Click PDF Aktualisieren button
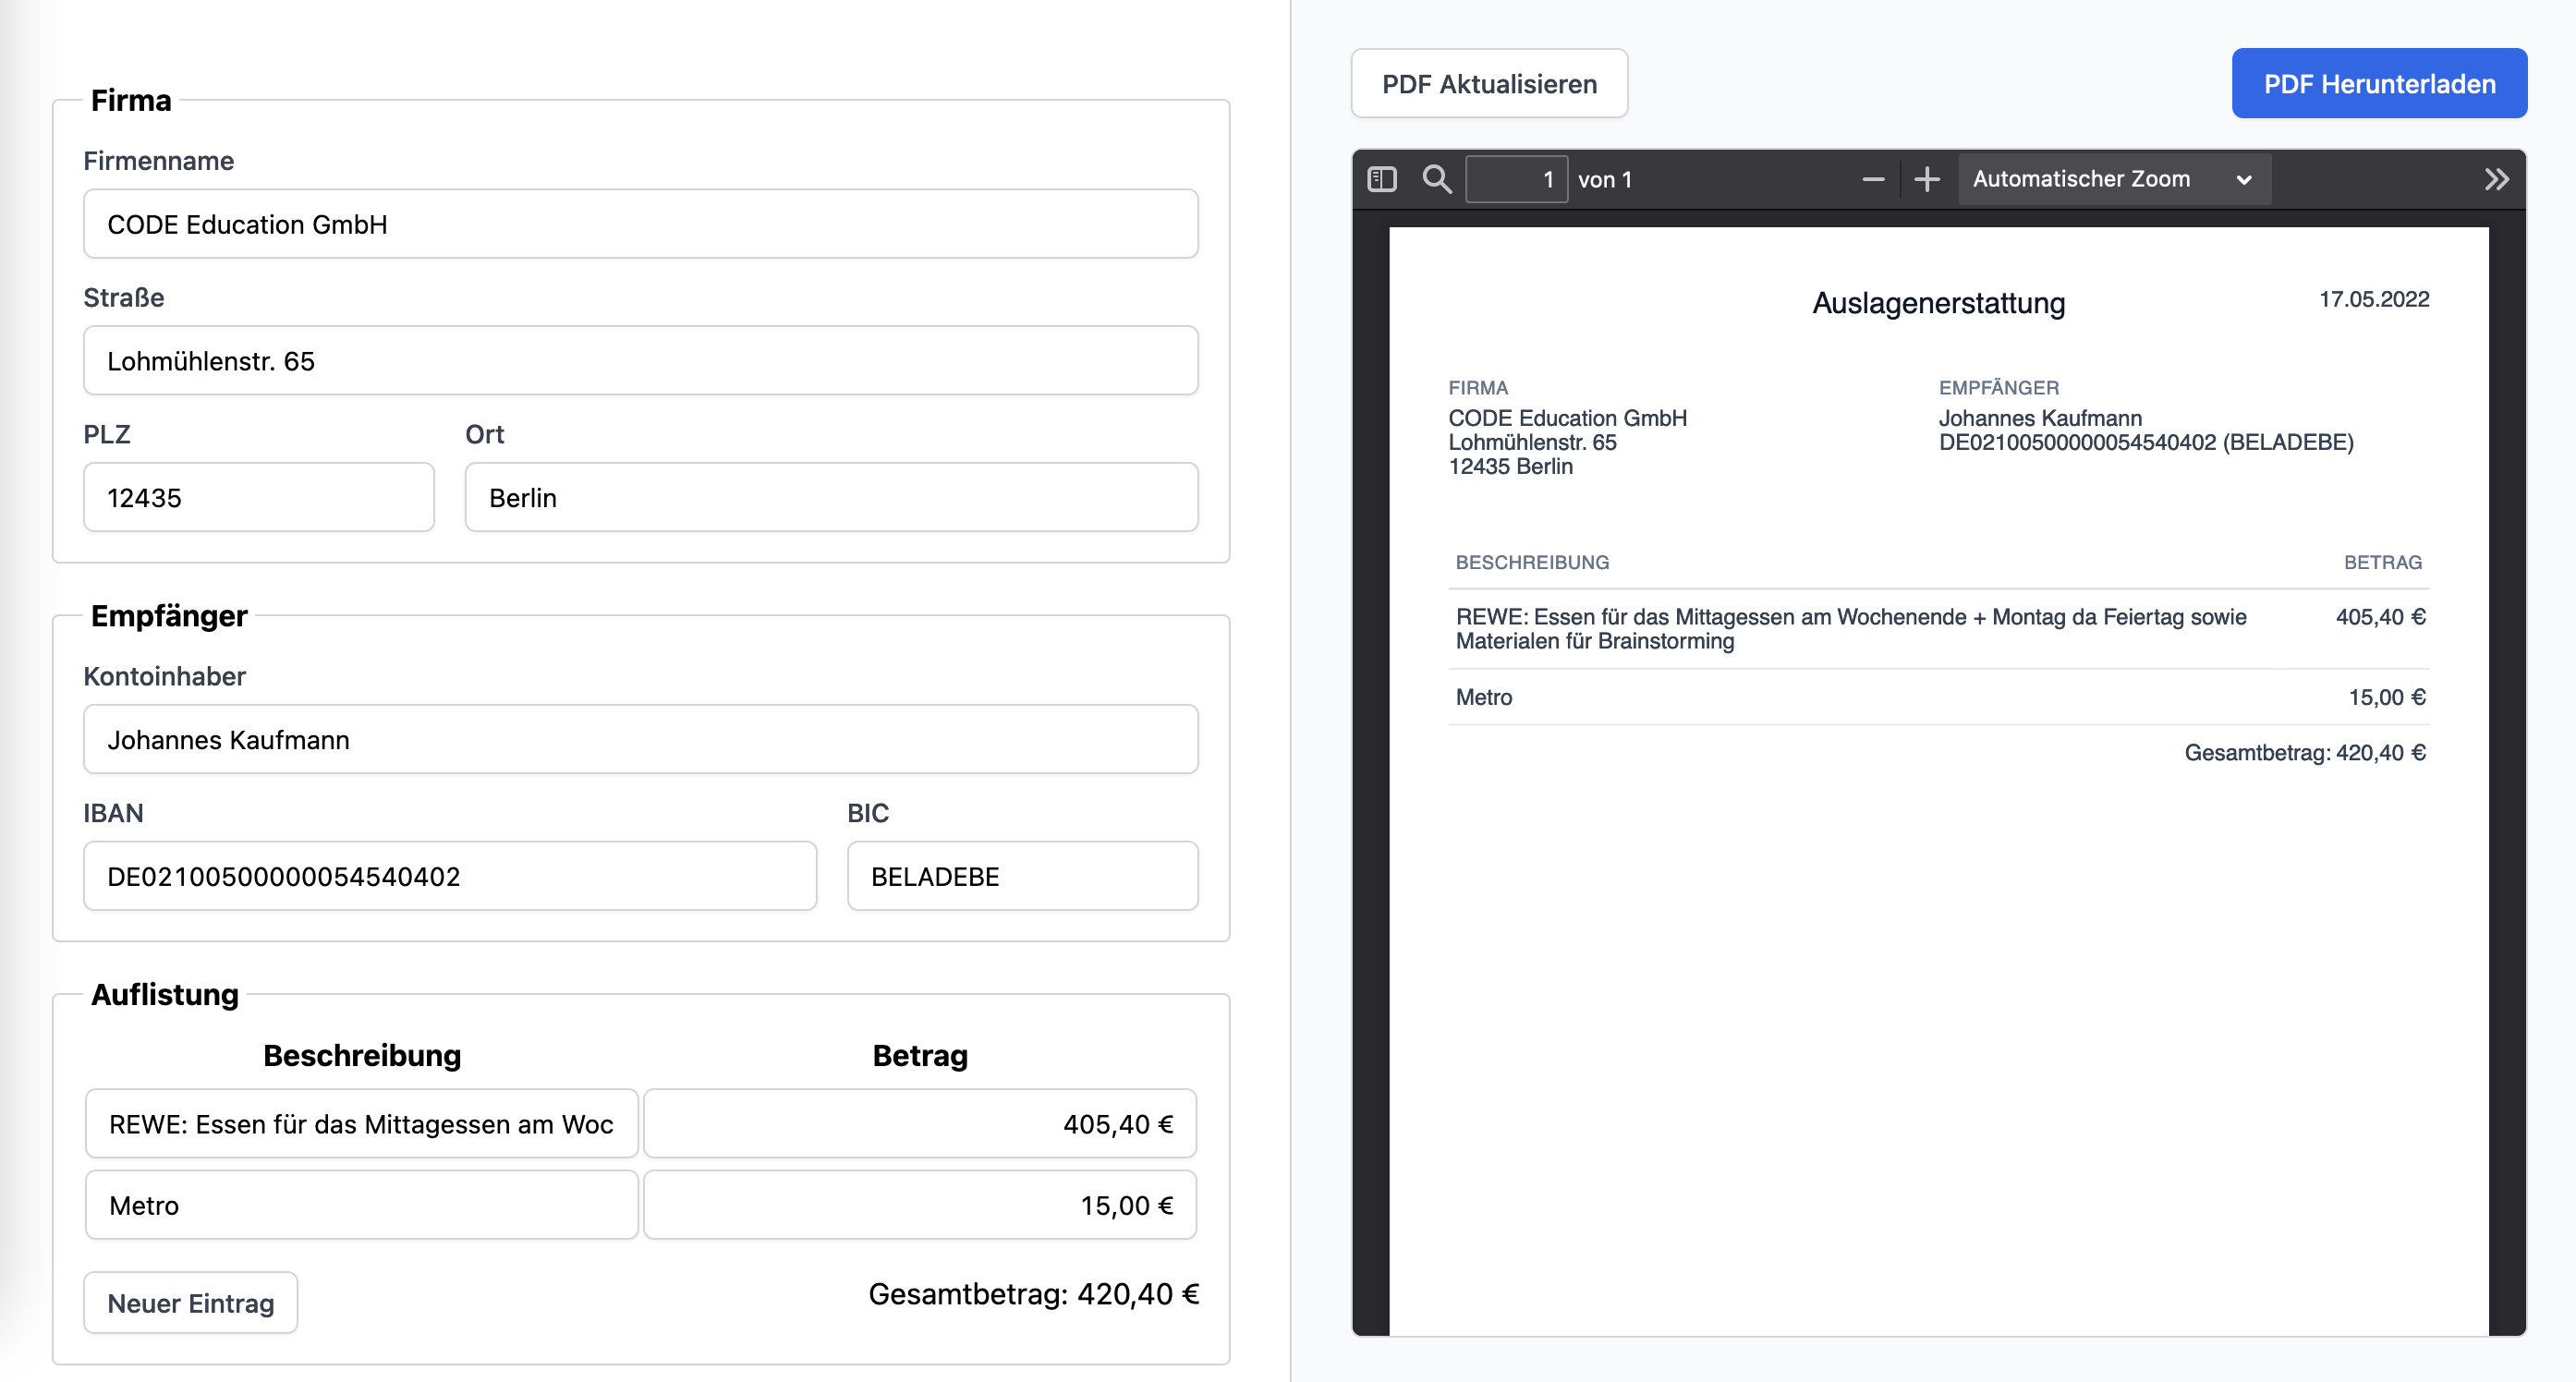Screen dimensions: 2576x1382 [x=1489, y=84]
